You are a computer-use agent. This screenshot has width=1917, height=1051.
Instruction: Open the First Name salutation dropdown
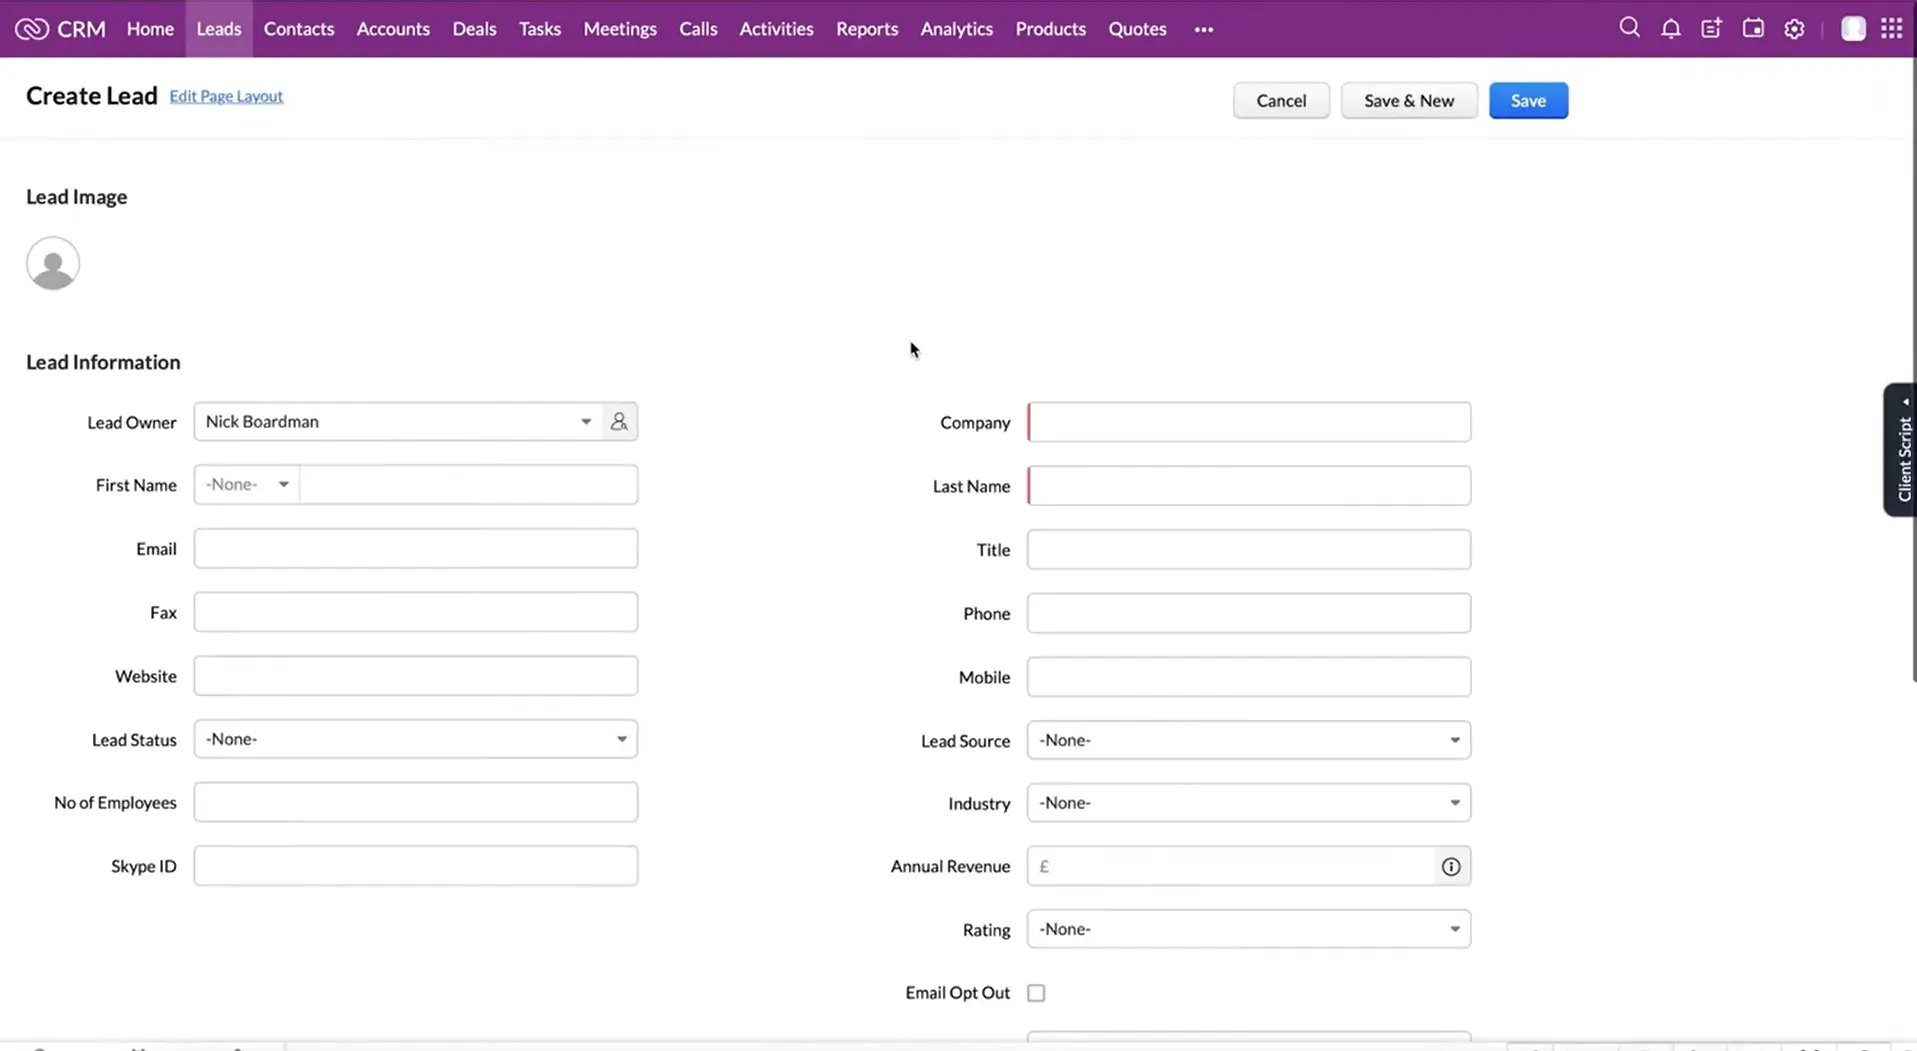click(246, 485)
